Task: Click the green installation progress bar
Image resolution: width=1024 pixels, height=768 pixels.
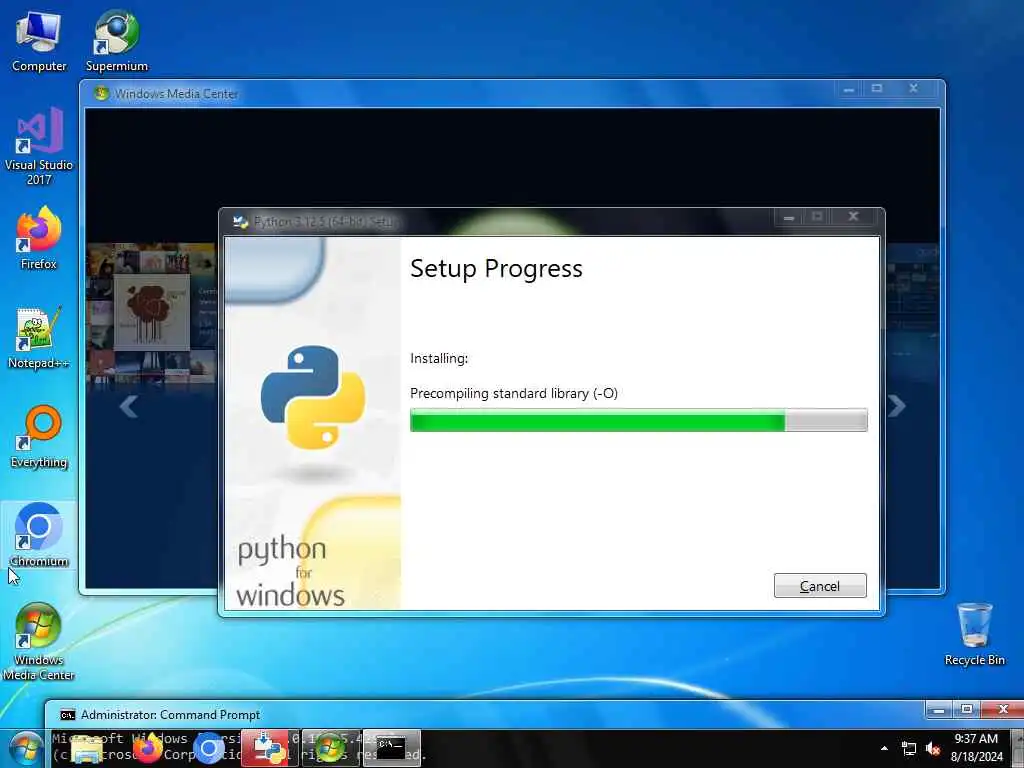Action: 639,421
